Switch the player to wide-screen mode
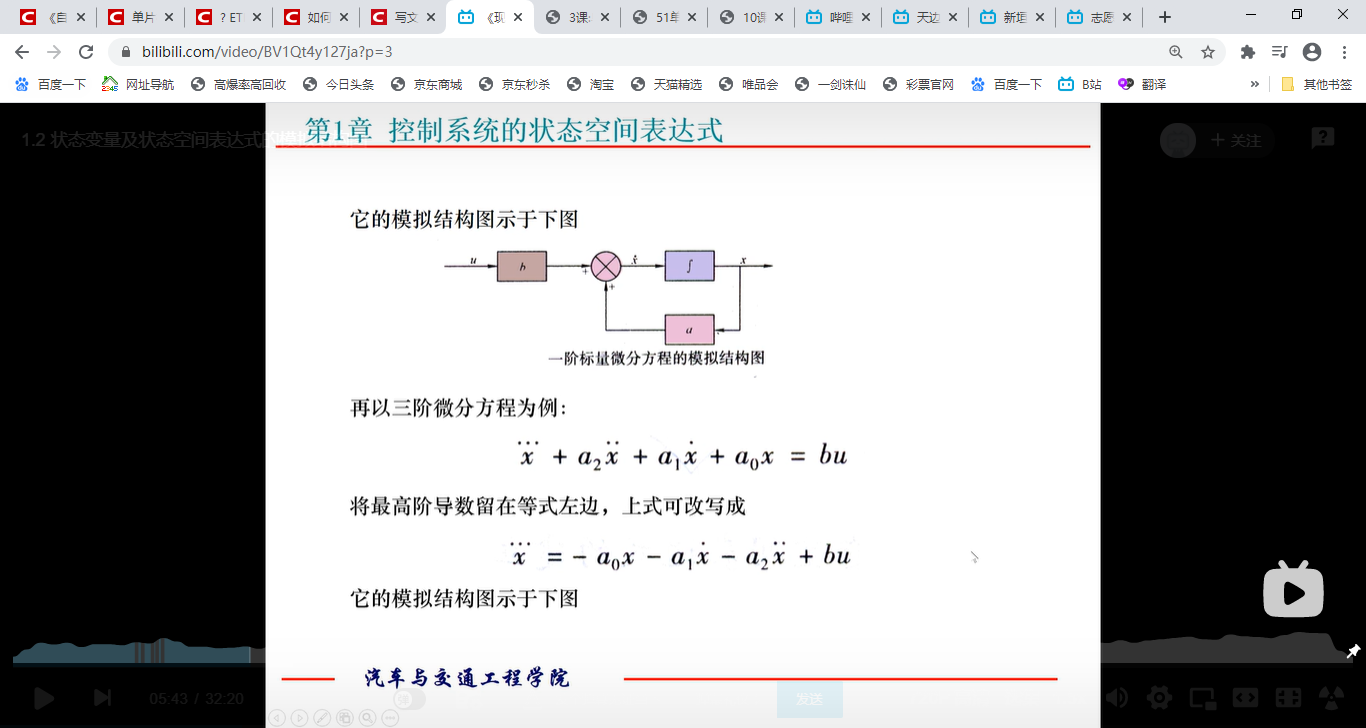This screenshot has width=1366, height=728. (x=1245, y=698)
